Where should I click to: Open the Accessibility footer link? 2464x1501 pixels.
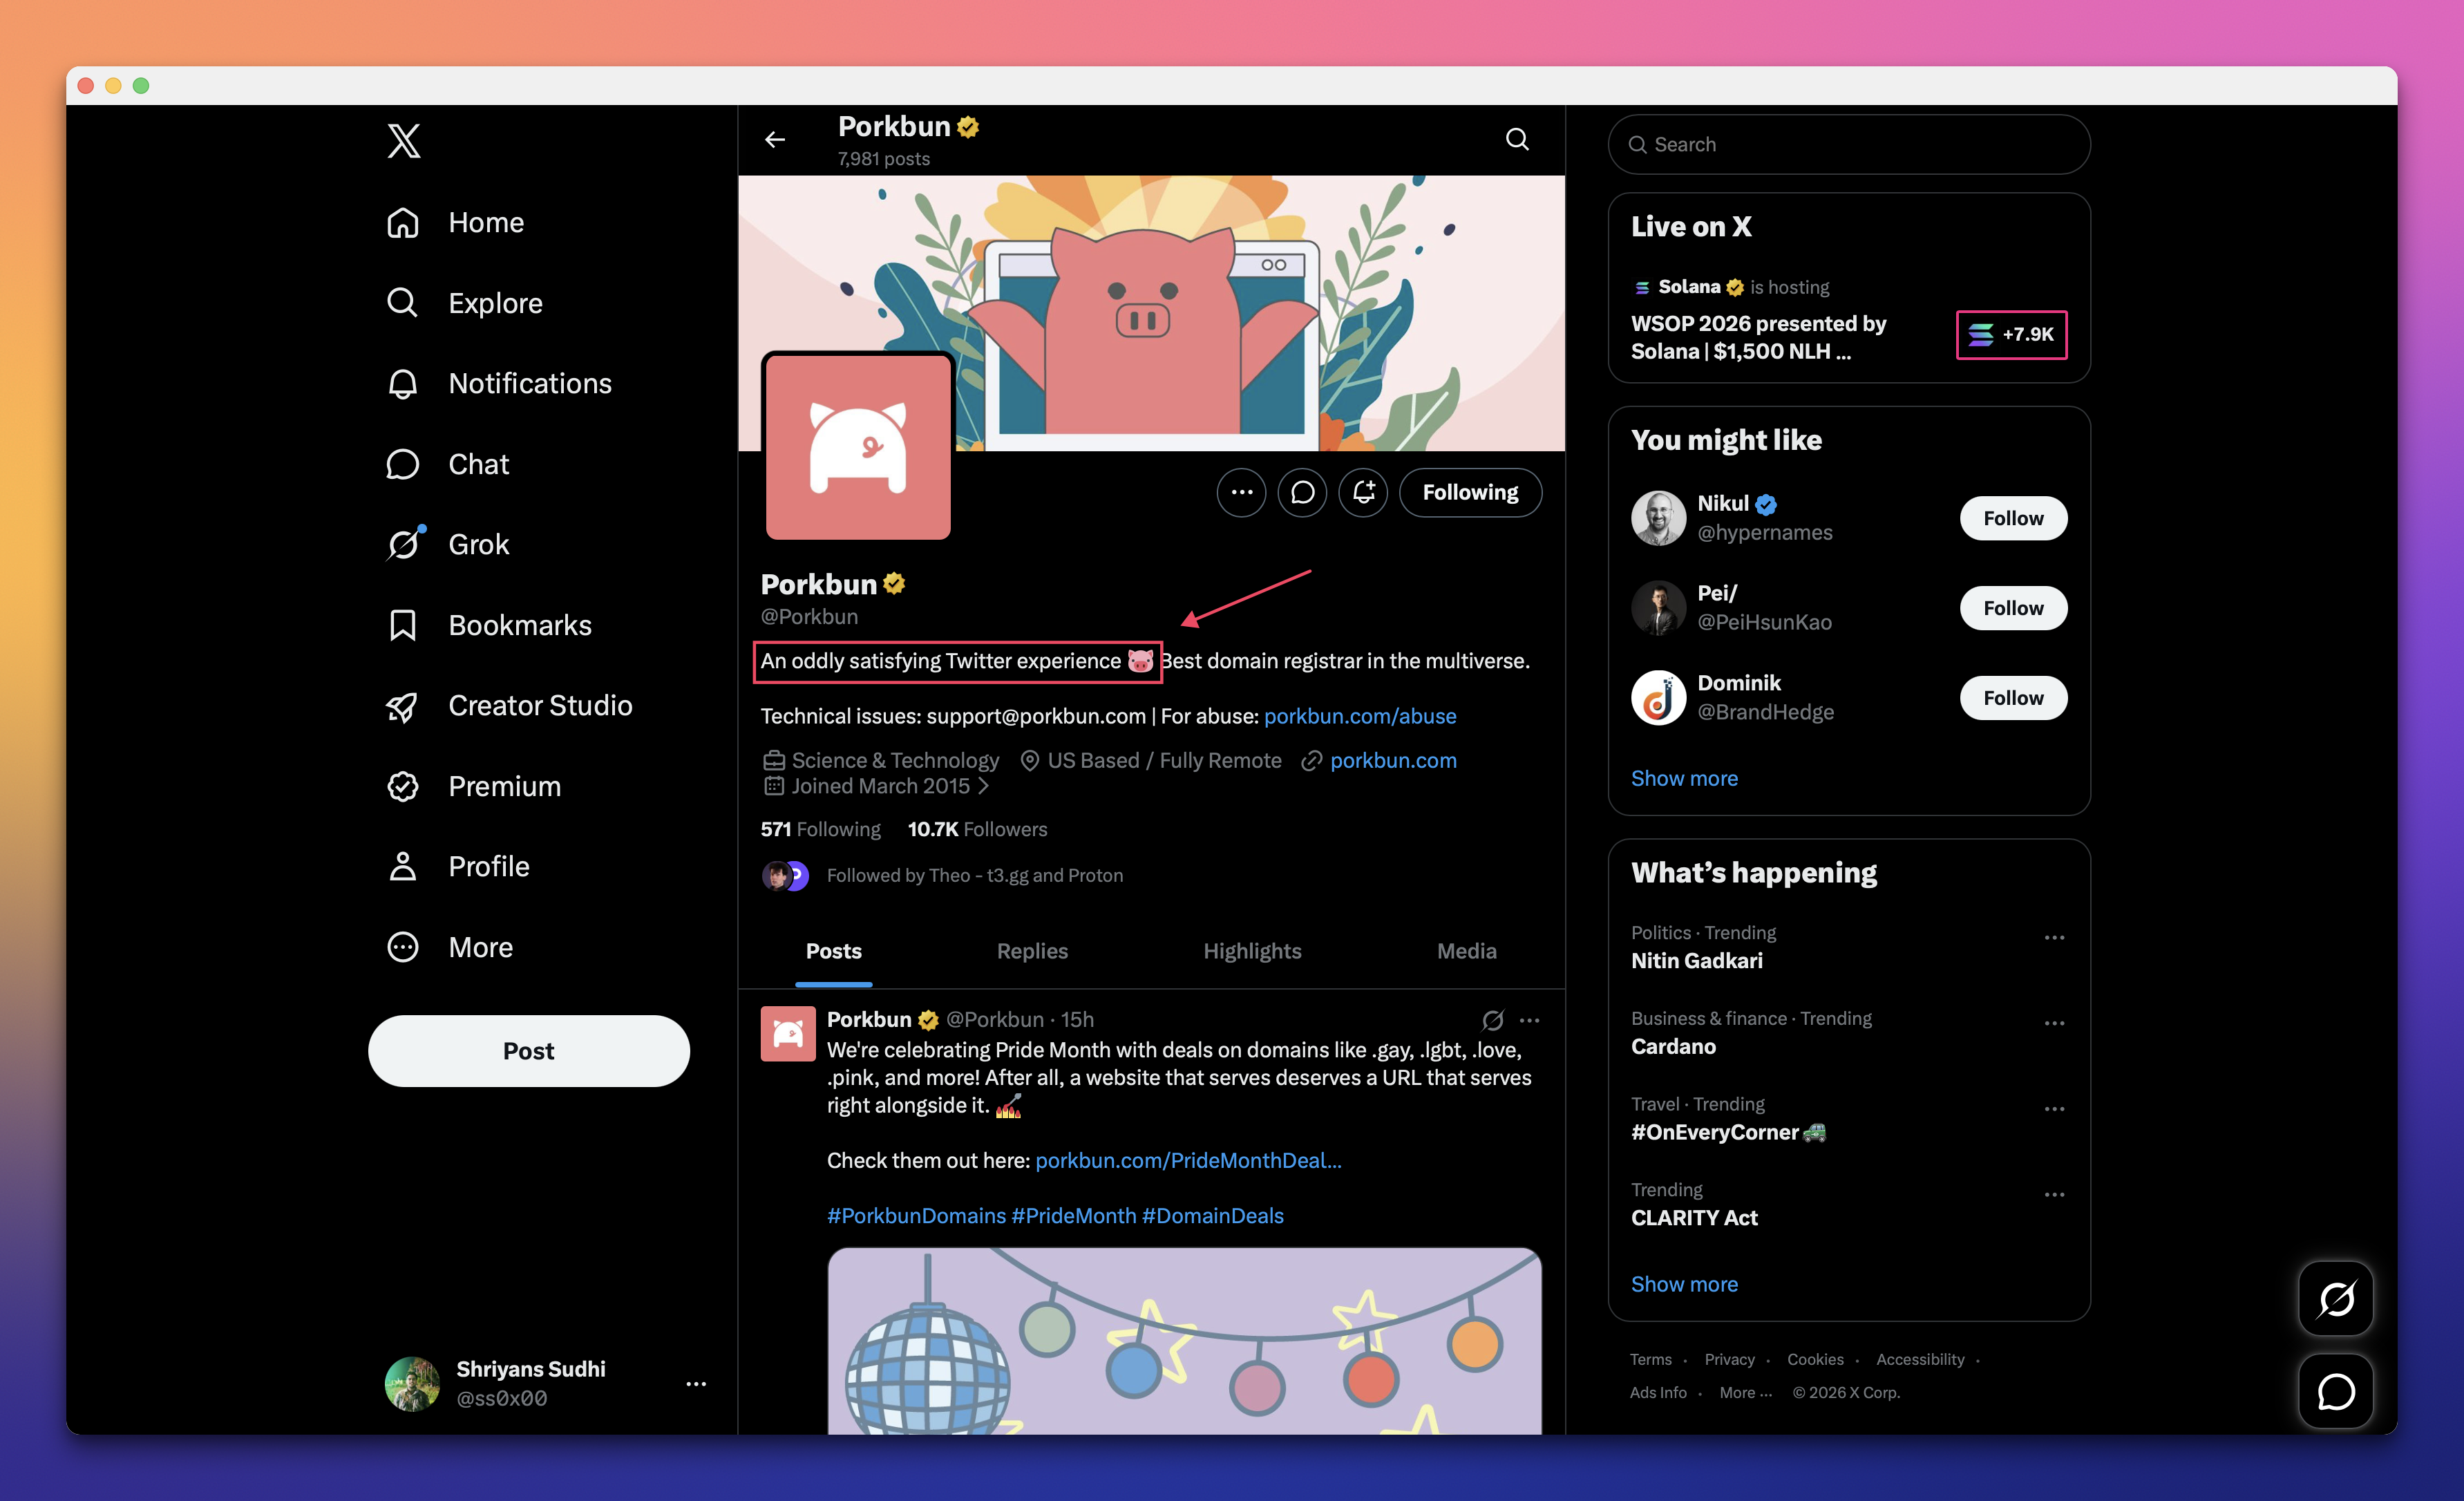coord(1920,1359)
